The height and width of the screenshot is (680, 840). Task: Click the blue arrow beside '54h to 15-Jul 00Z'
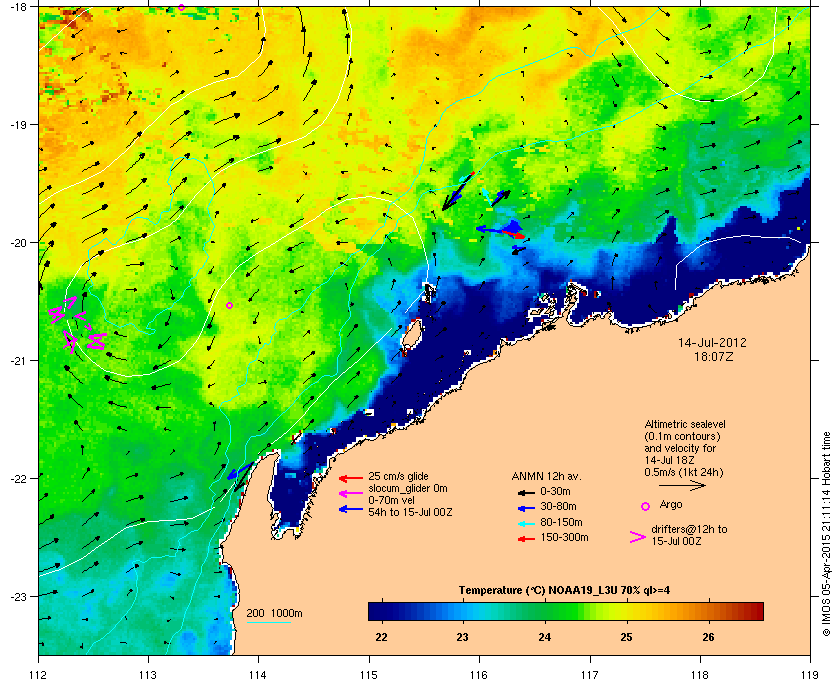click(351, 509)
